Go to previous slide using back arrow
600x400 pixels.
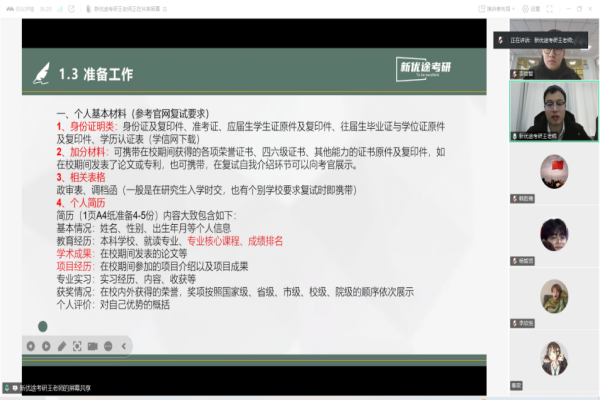point(30,345)
